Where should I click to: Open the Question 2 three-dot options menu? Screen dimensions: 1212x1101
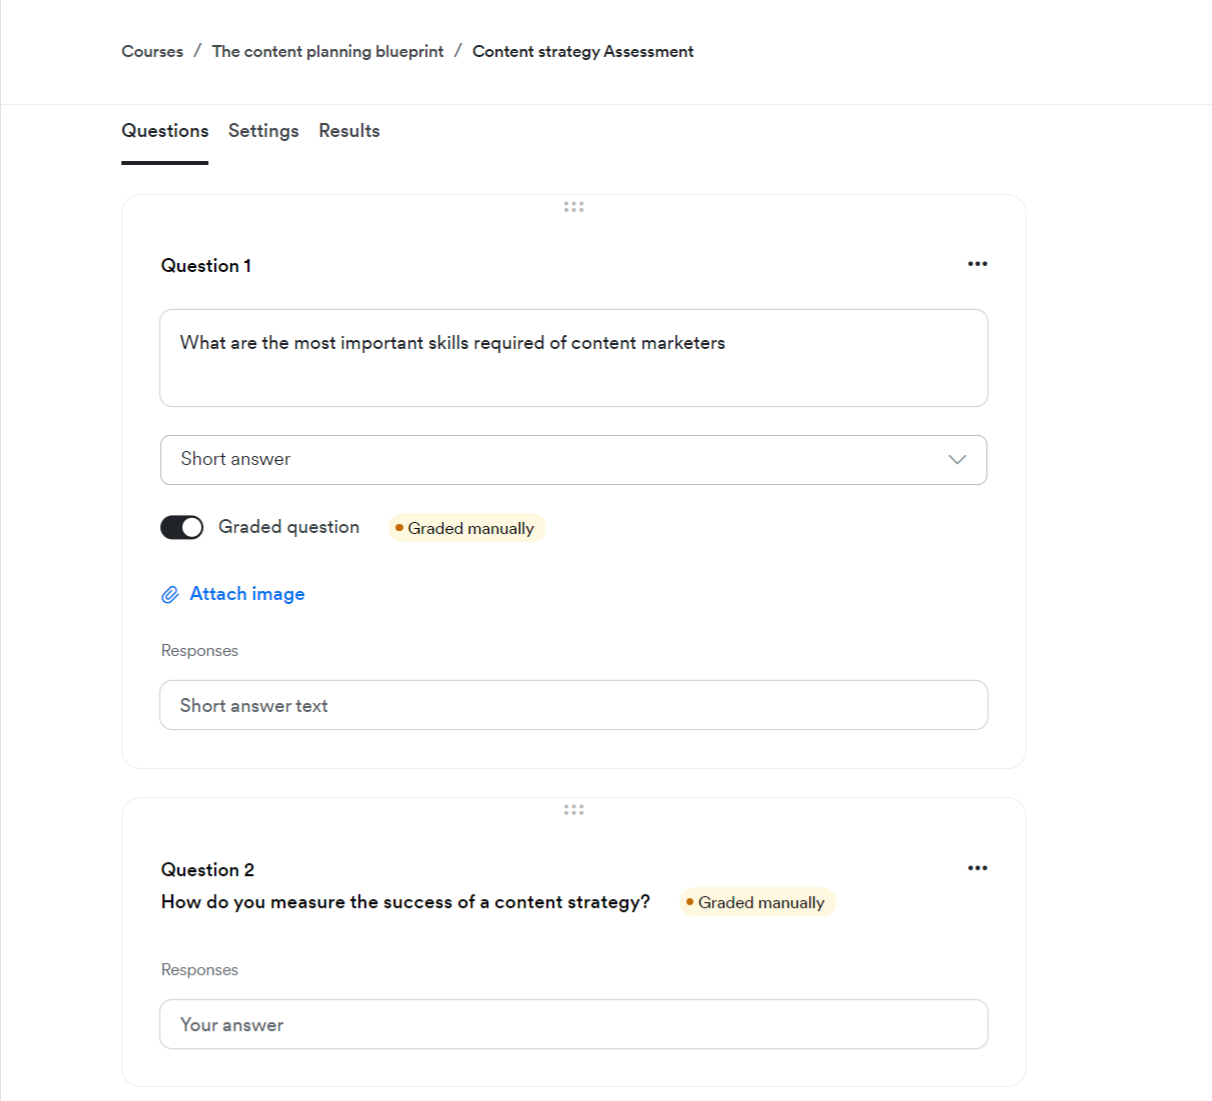tap(977, 868)
